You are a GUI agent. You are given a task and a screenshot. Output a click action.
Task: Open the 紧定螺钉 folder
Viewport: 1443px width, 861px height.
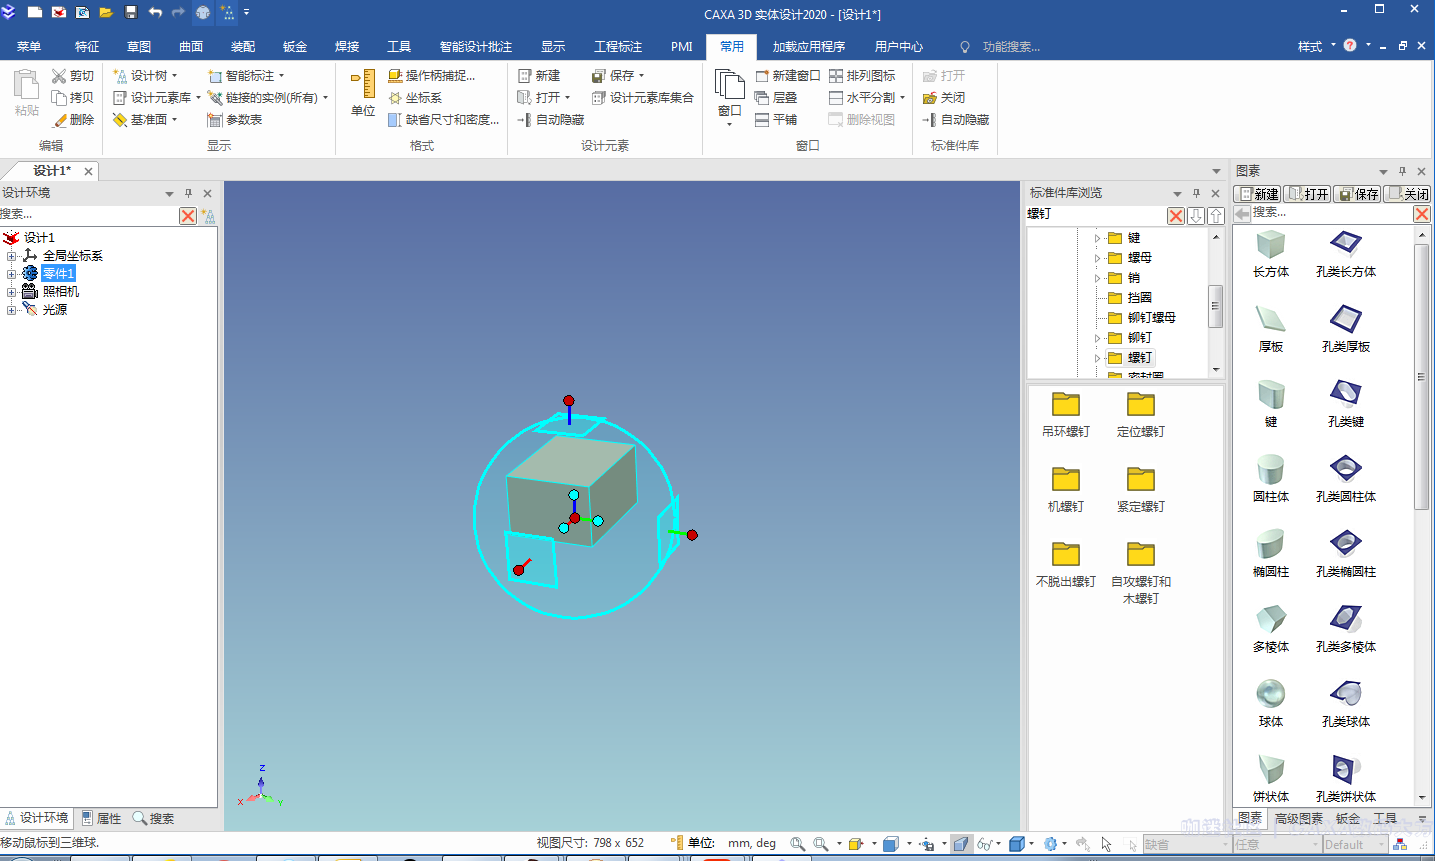tap(1141, 489)
